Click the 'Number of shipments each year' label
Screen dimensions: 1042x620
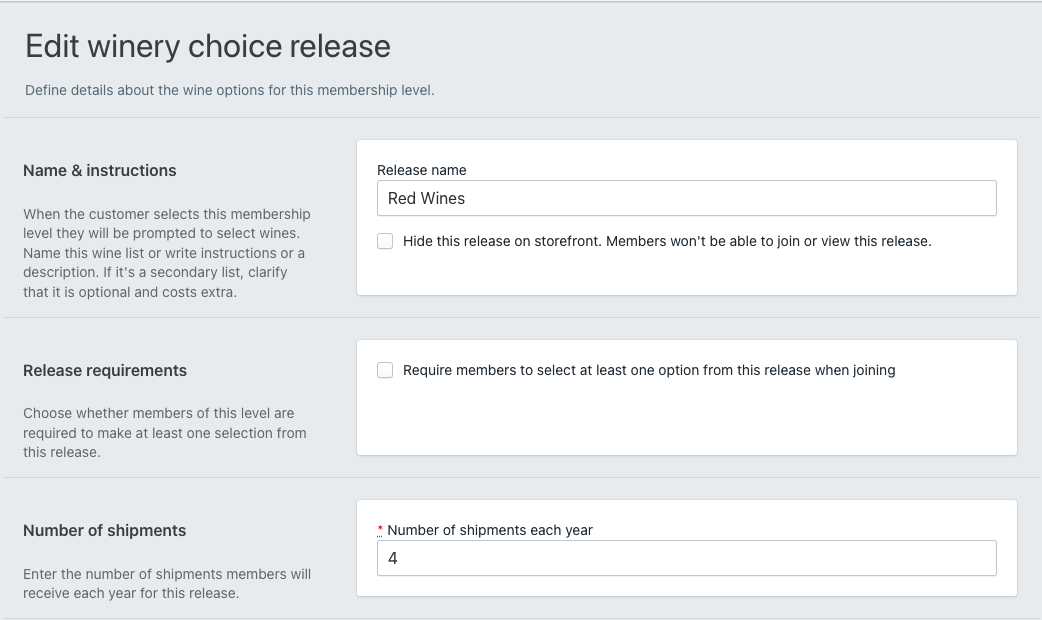click(490, 530)
